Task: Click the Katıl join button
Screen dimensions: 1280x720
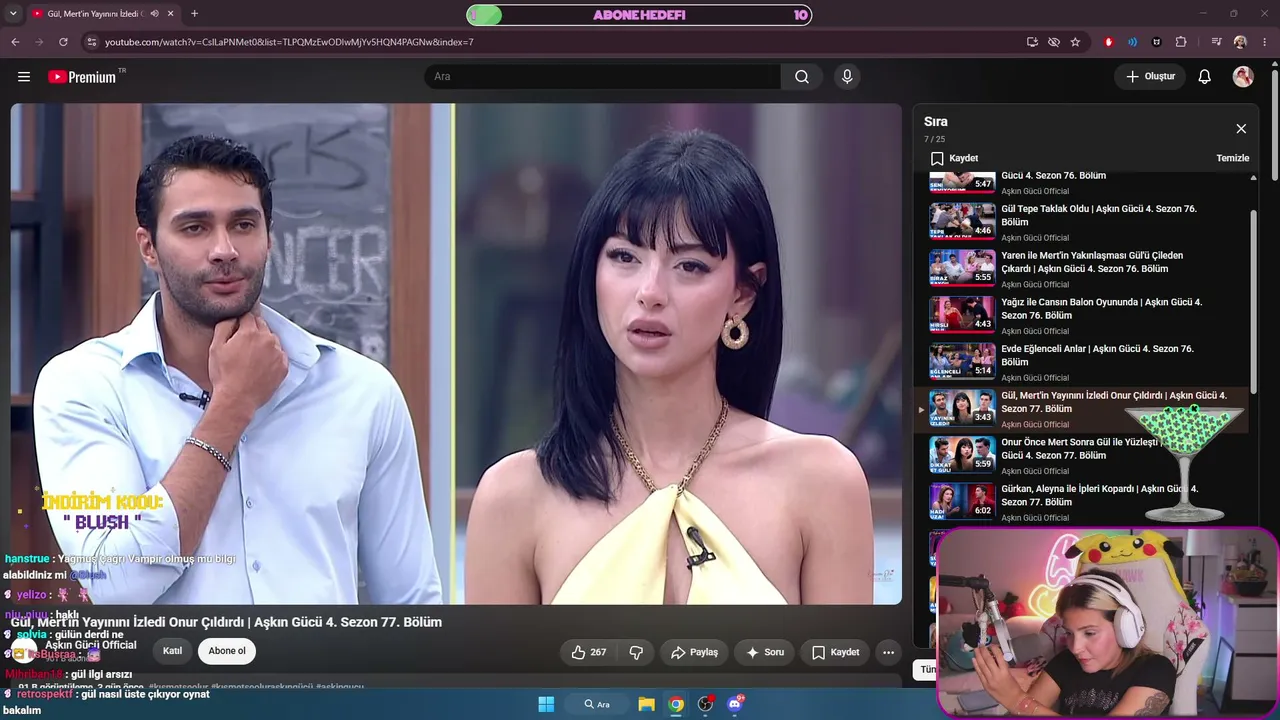Action: 173,651
